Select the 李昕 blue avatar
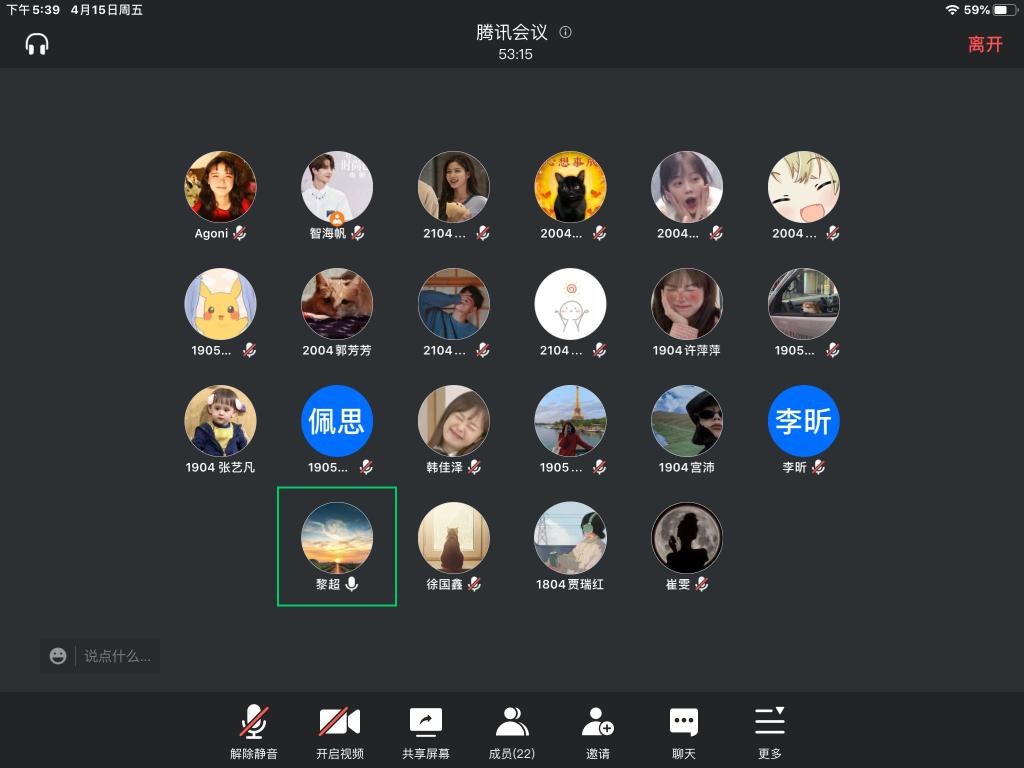Viewport: 1024px width, 768px height. click(x=804, y=421)
